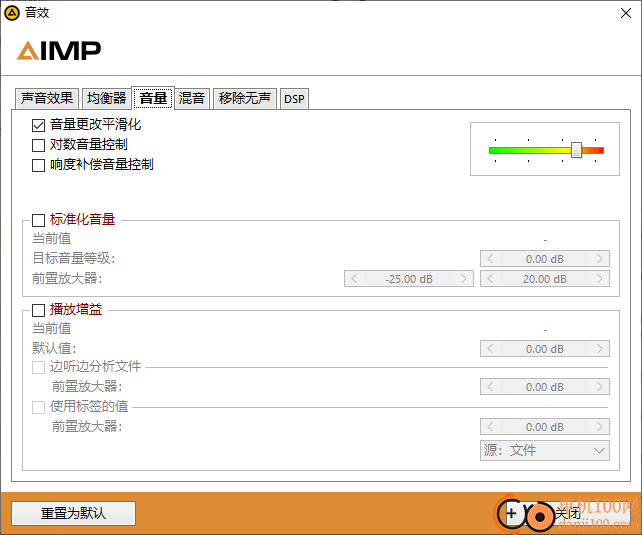Increase 边听边分析文件 前置放大器 value
Image resolution: width=642 pixels, height=535 pixels.
point(600,386)
